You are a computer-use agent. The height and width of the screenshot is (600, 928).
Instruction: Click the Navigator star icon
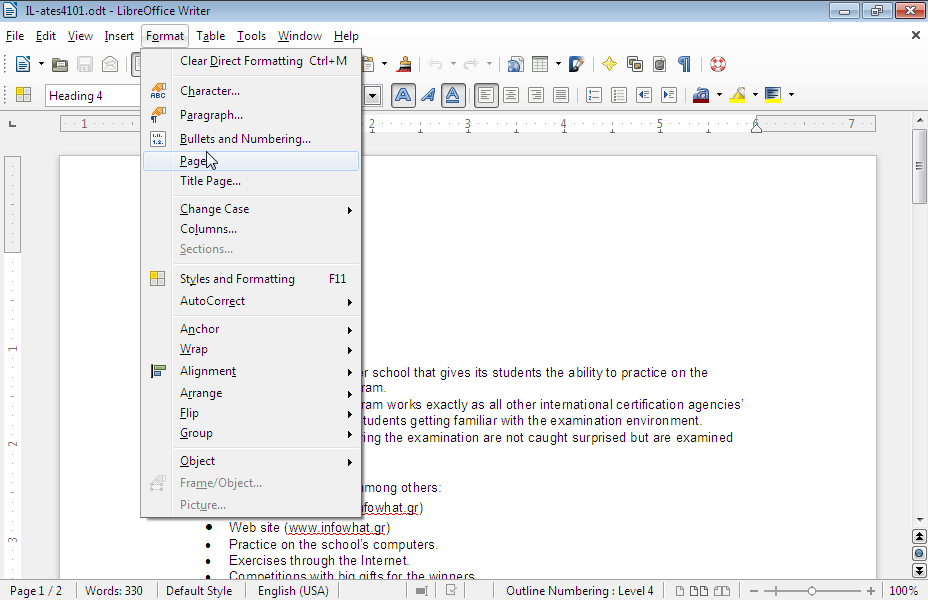[x=609, y=64]
